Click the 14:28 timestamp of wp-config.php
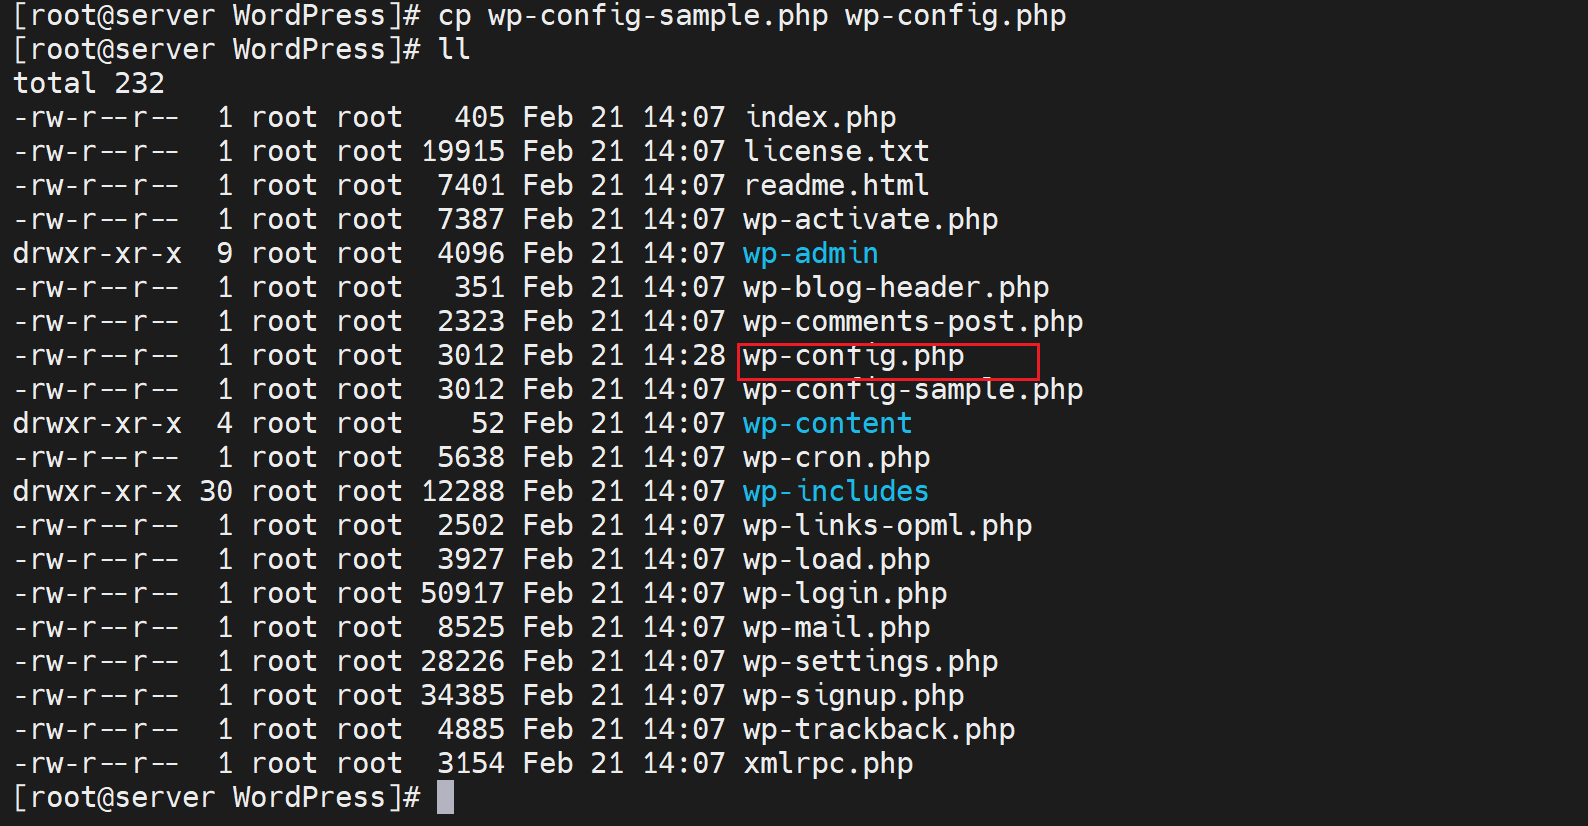Screen dimensions: 1588x826 point(684,356)
